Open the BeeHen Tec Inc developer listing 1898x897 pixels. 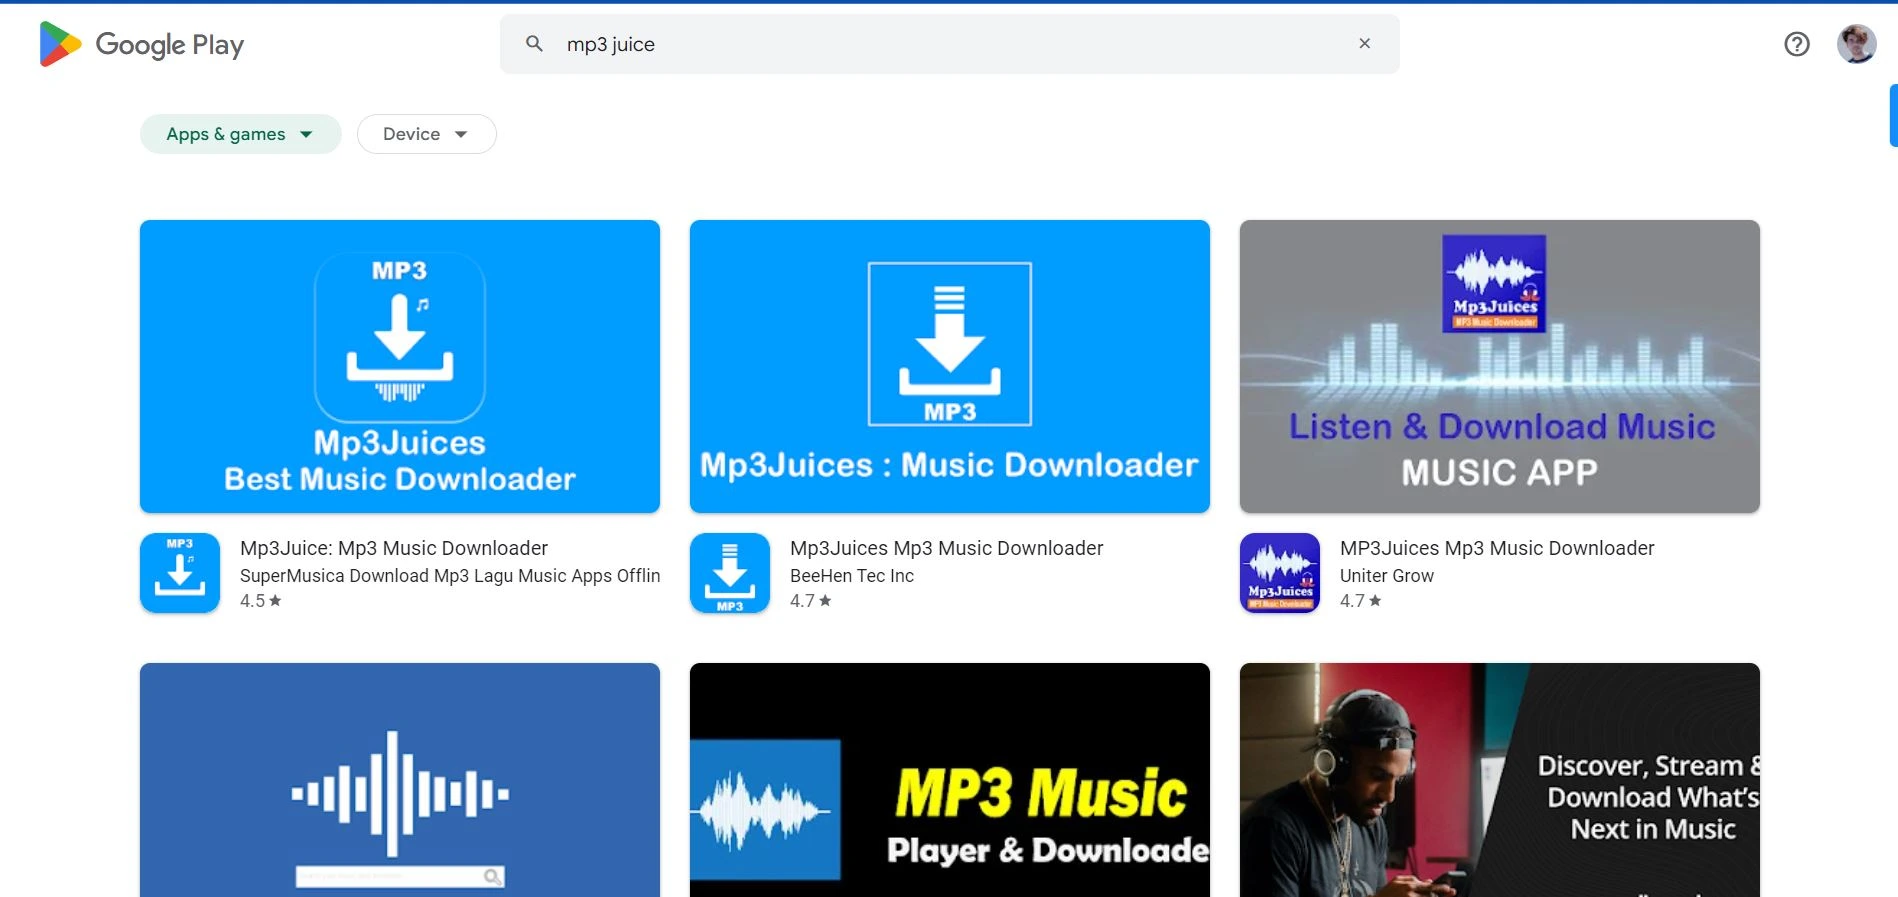click(852, 576)
